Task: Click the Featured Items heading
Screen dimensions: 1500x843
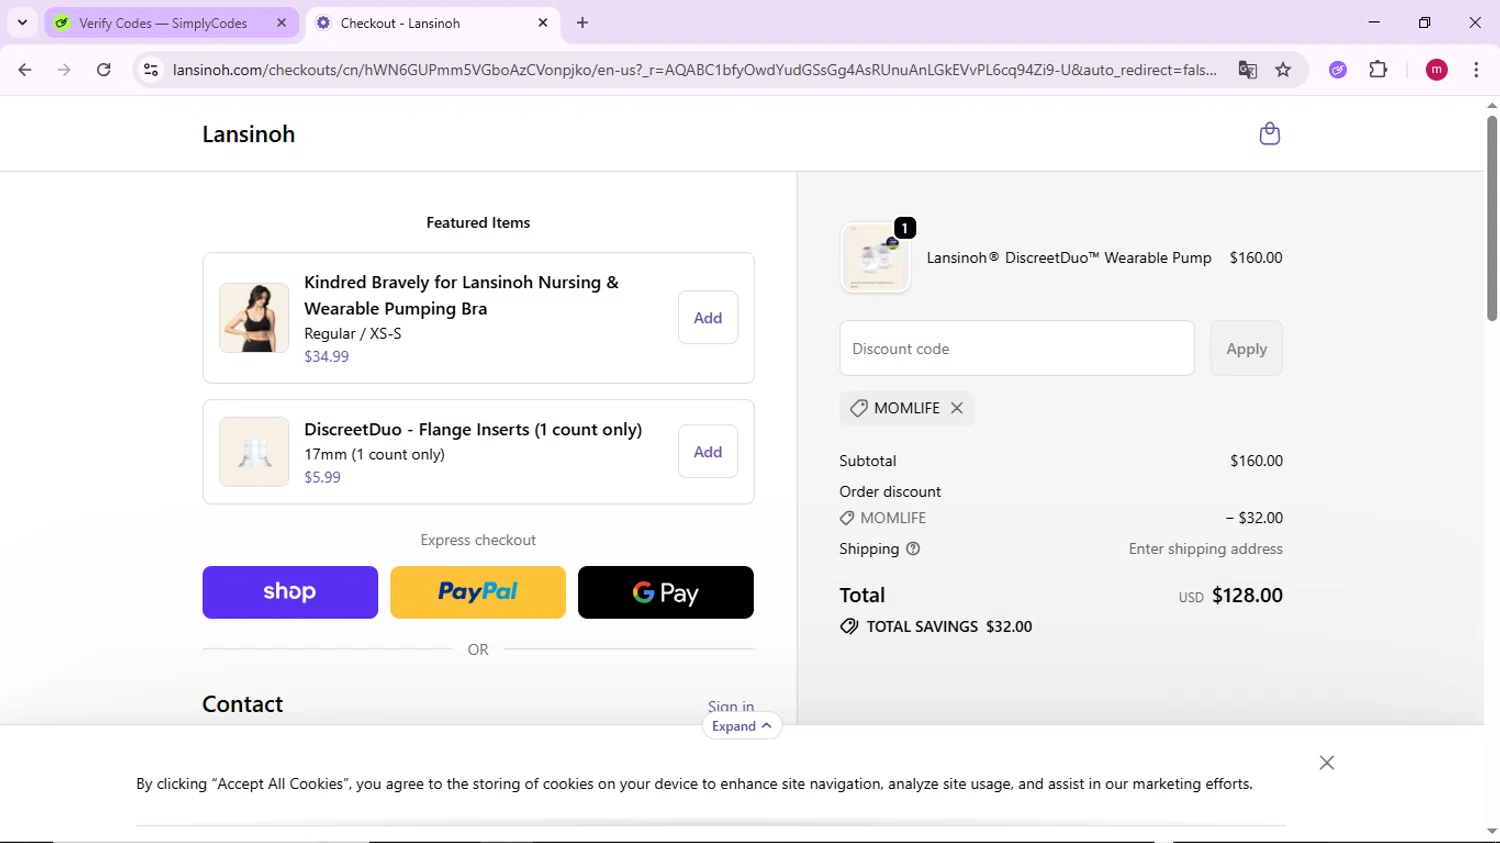Action: 478,223
